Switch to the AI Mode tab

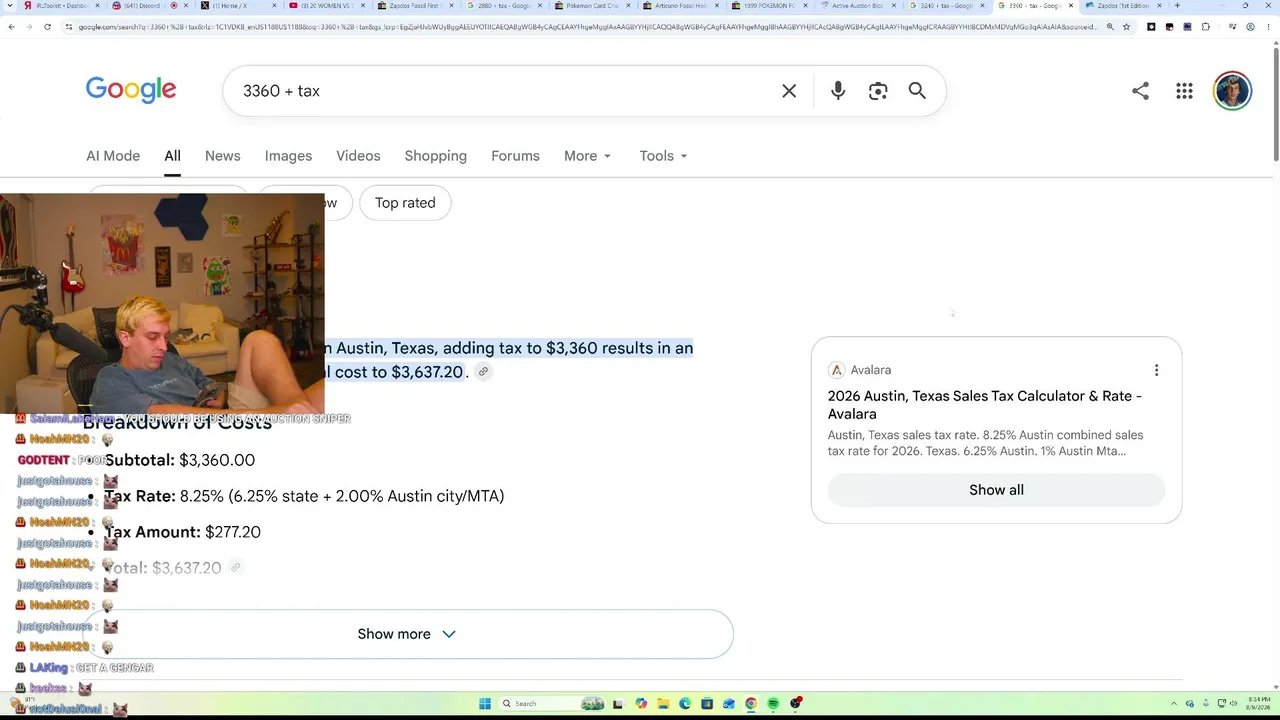(113, 156)
